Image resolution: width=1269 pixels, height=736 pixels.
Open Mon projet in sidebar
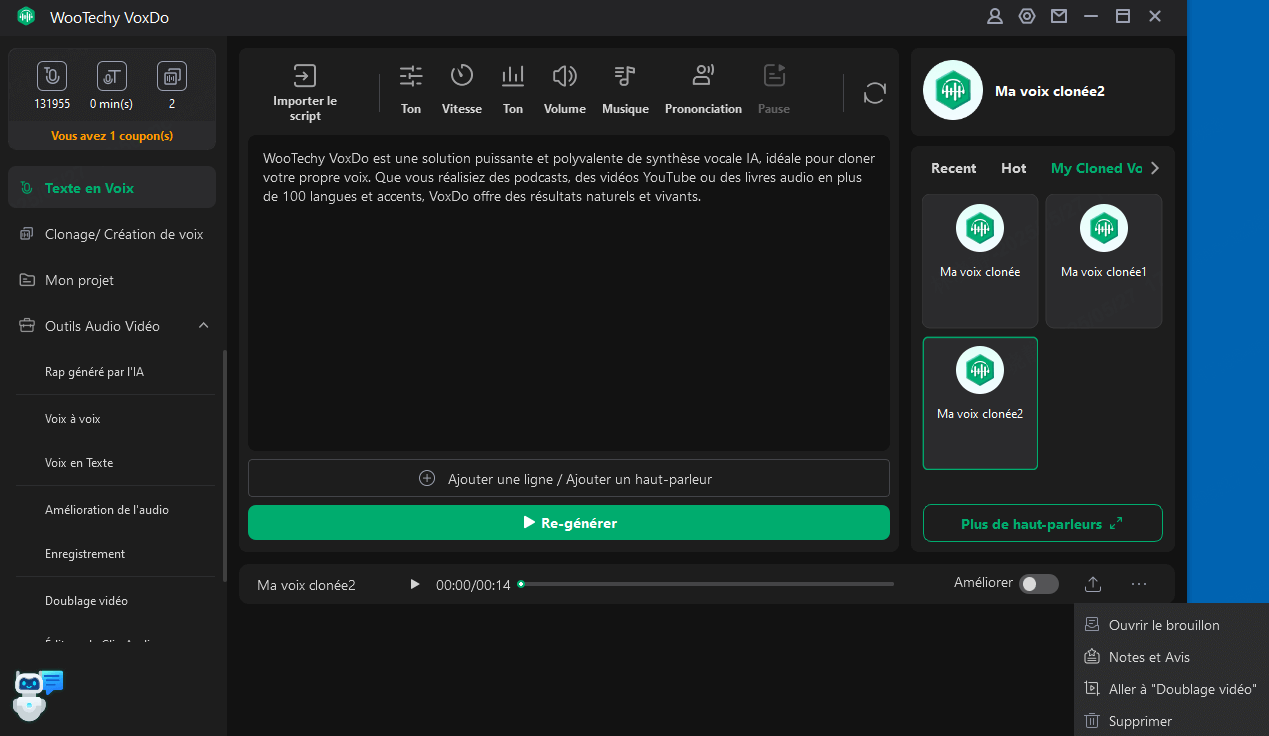coord(112,280)
